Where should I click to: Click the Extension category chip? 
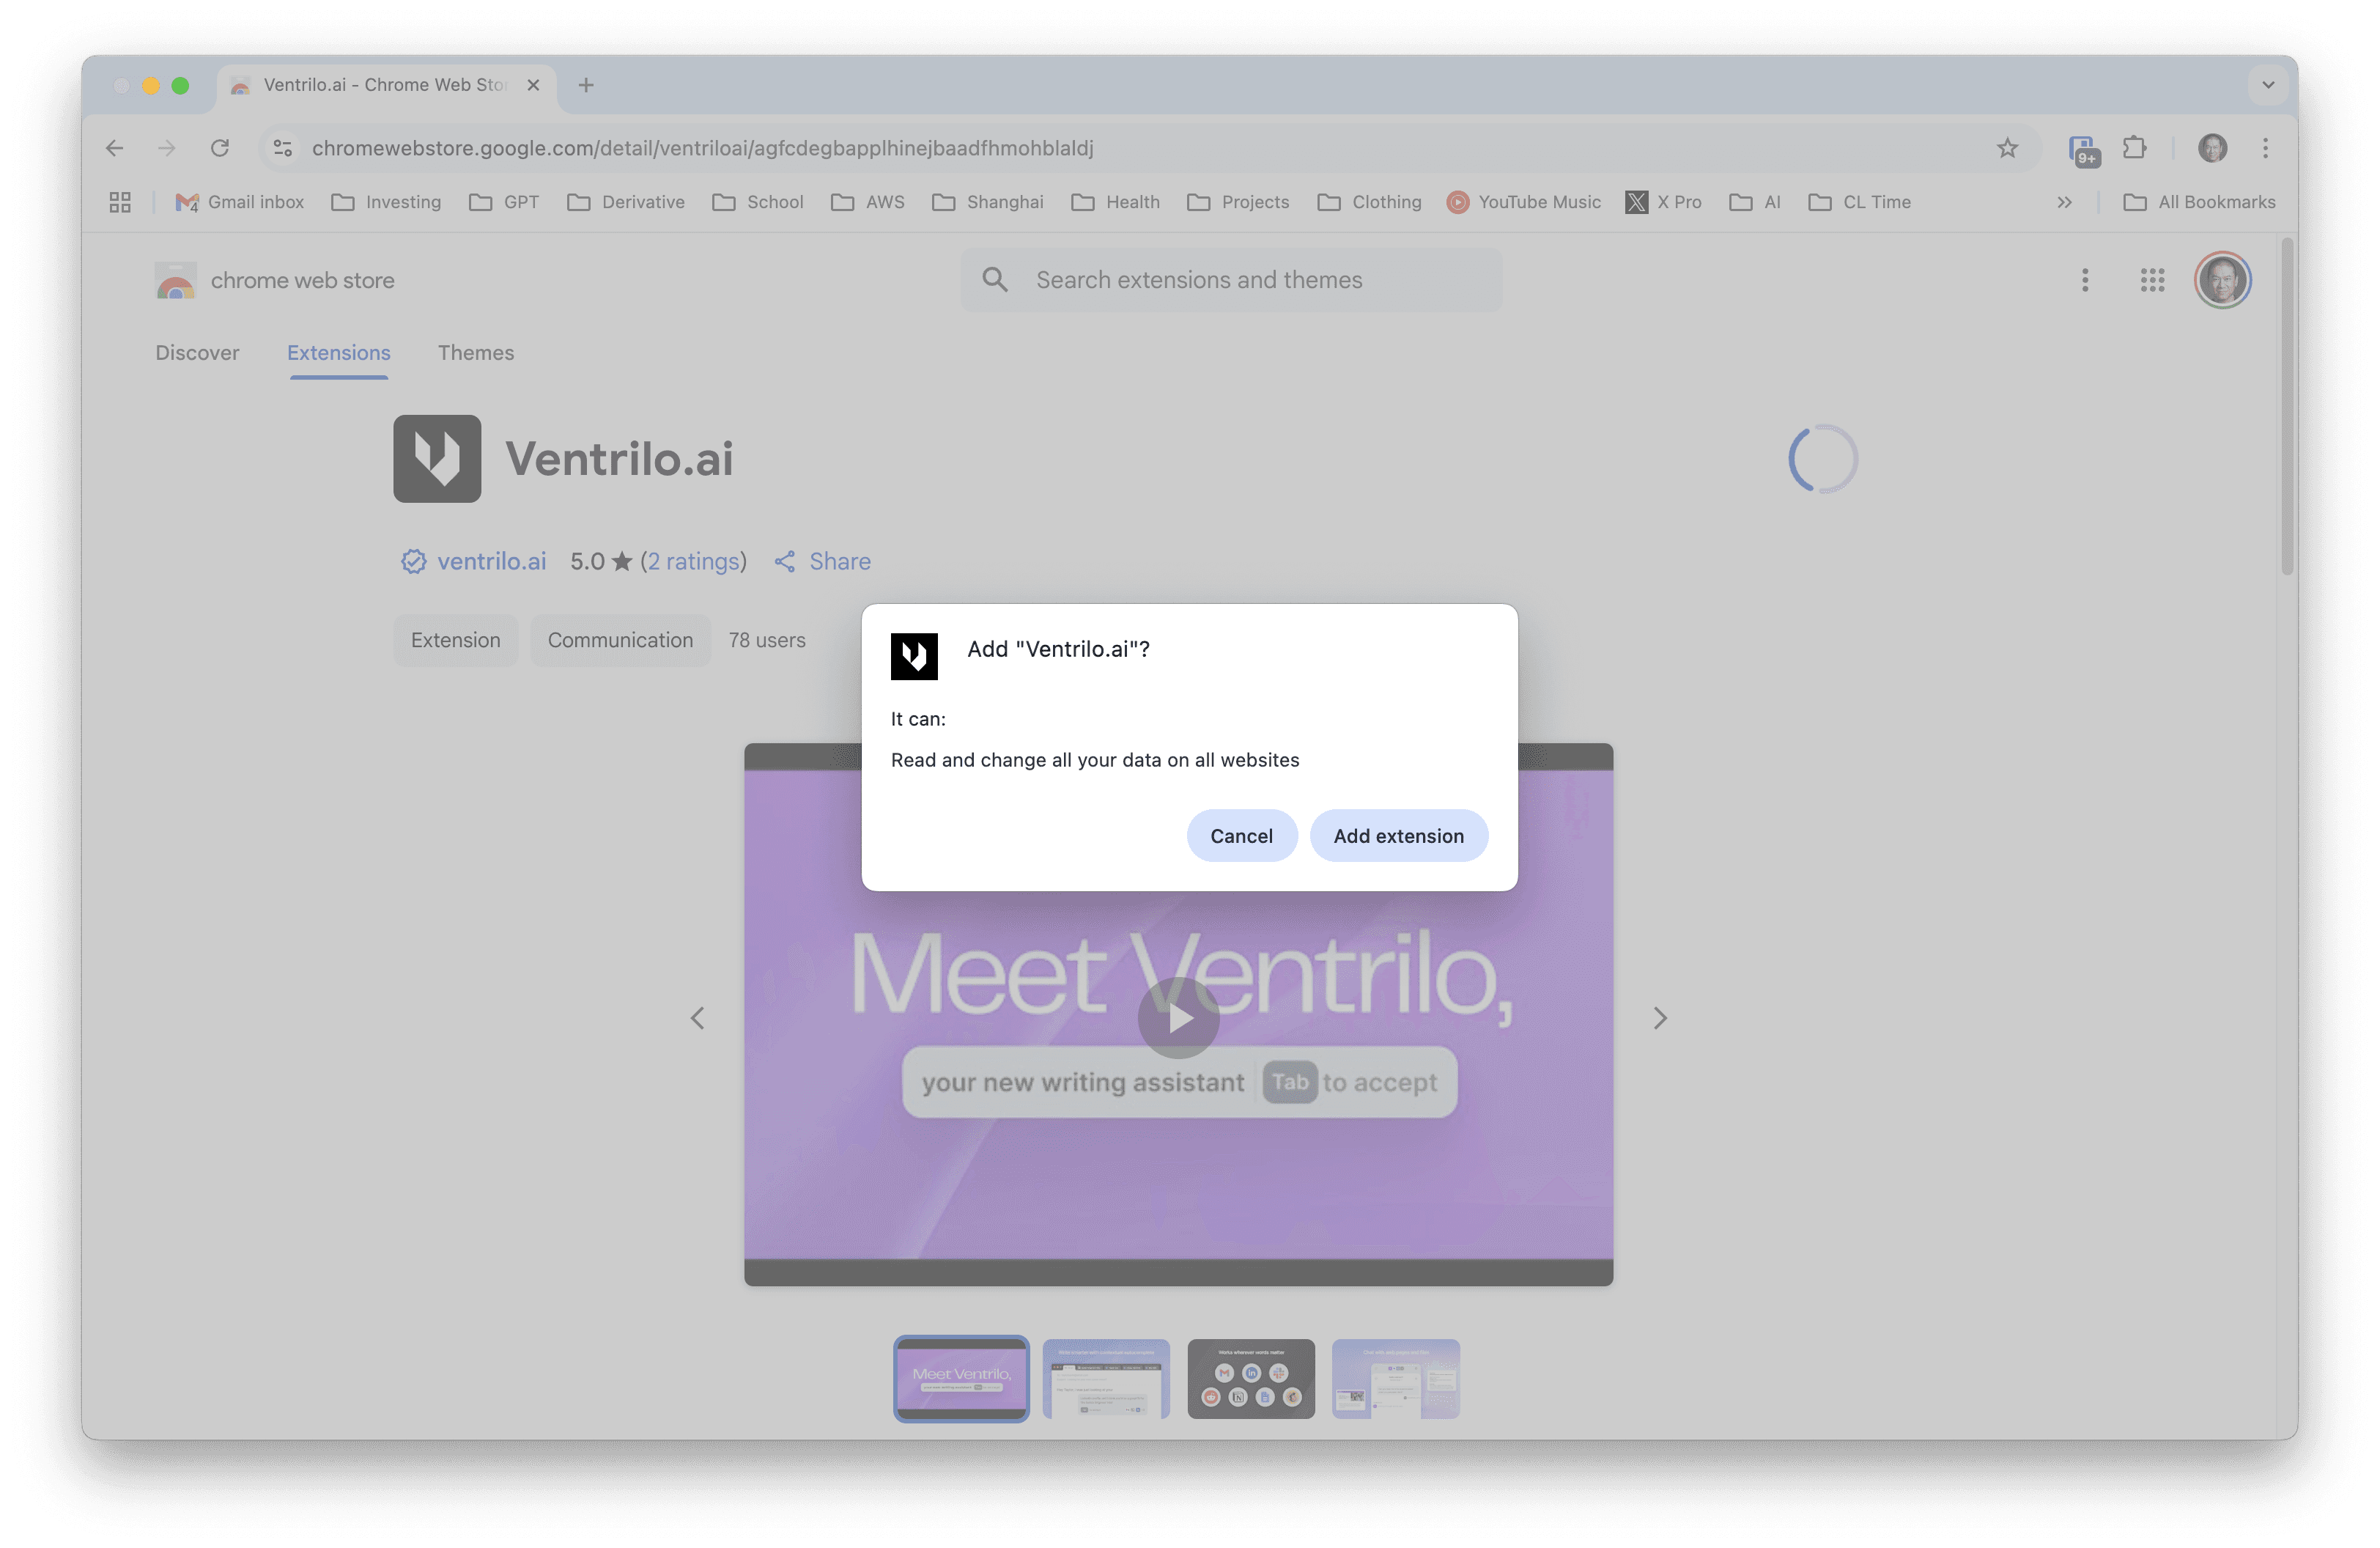coord(455,640)
